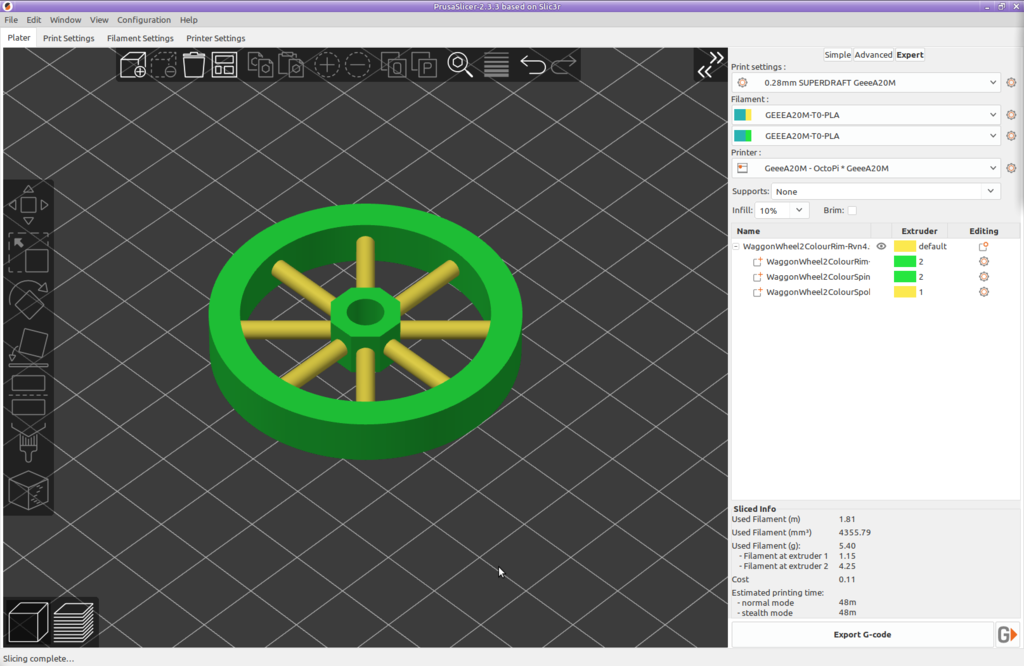Click the Undo arrow in the toolbar
The image size is (1024, 666).
point(533,64)
